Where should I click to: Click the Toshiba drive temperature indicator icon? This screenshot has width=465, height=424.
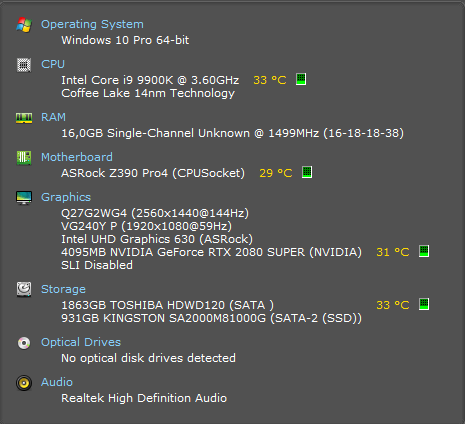point(424,304)
